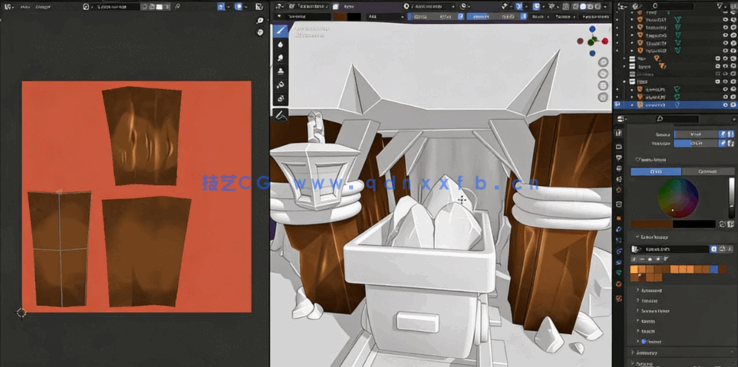Switch to Color tab in color picker

(656, 172)
